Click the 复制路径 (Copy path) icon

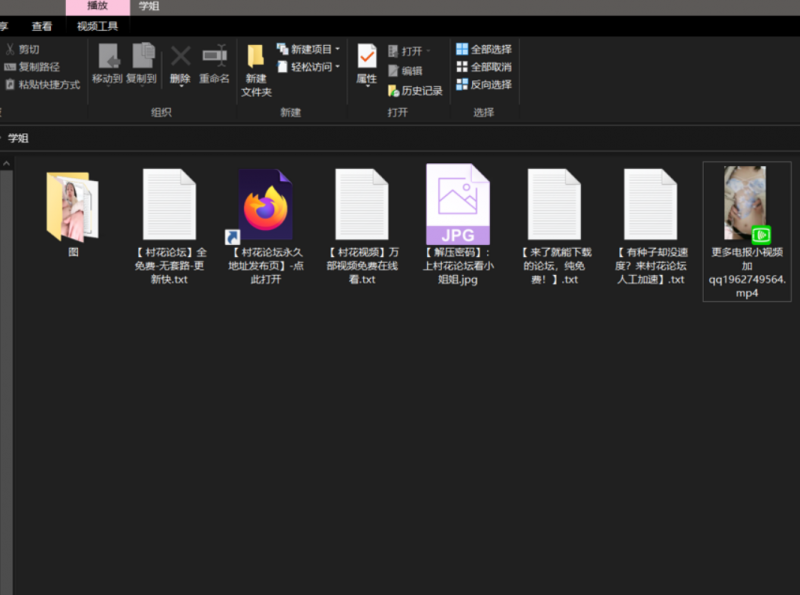coord(10,67)
